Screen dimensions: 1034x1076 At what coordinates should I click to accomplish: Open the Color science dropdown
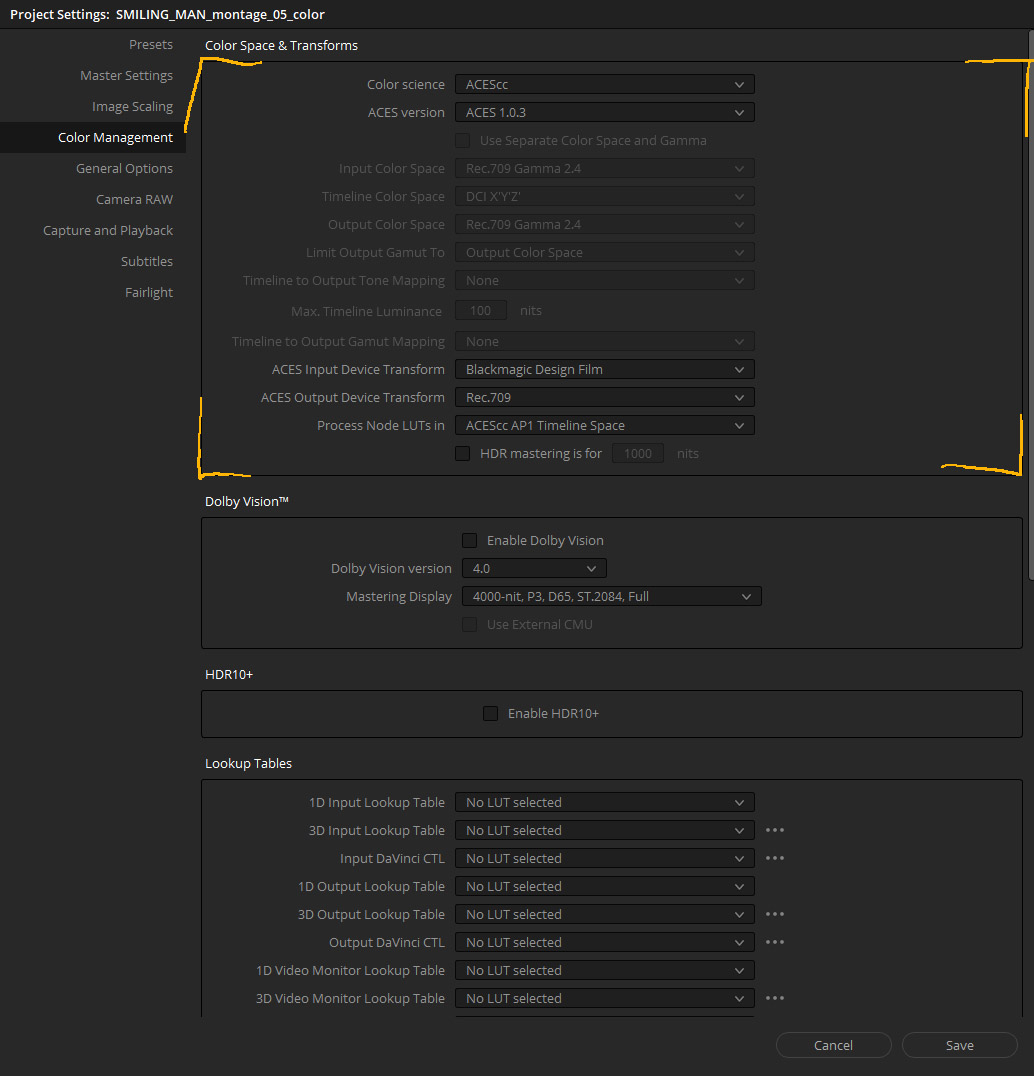pyautogui.click(x=604, y=84)
